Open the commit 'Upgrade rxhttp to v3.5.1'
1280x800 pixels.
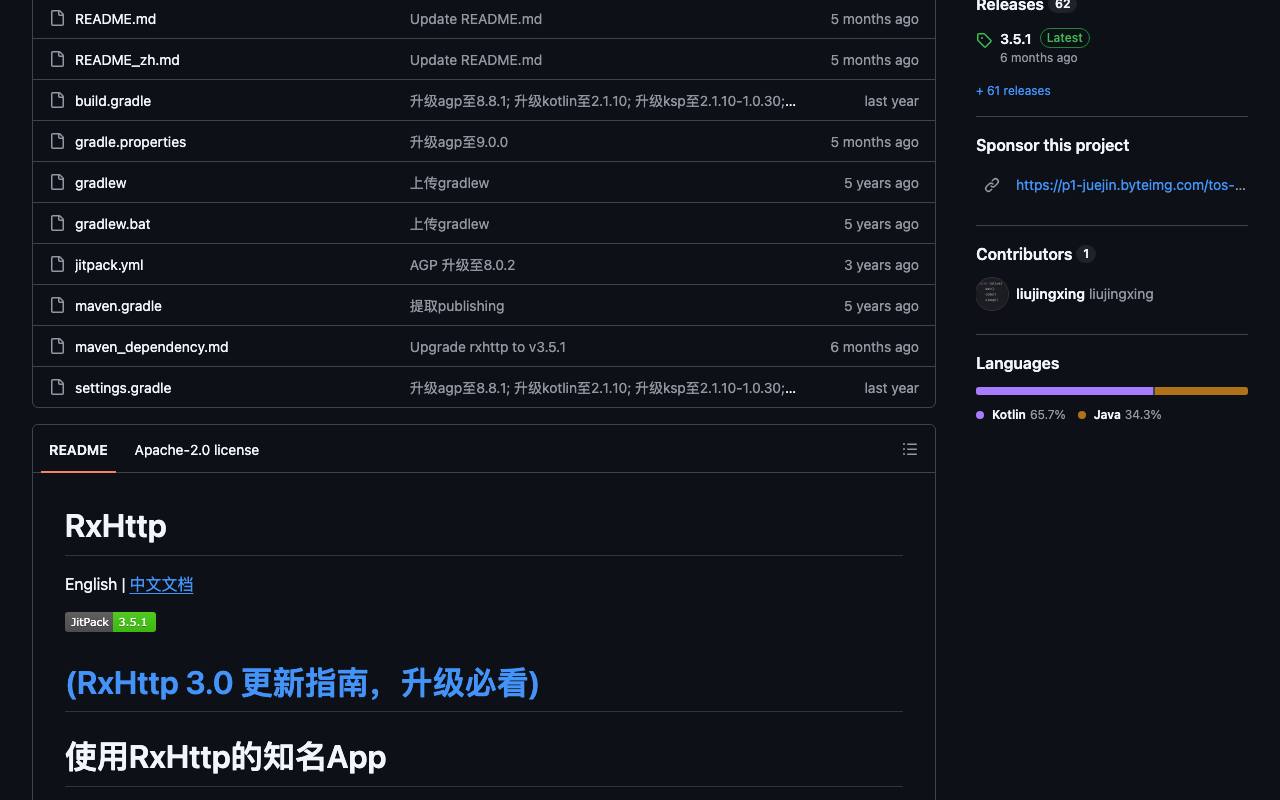point(488,347)
